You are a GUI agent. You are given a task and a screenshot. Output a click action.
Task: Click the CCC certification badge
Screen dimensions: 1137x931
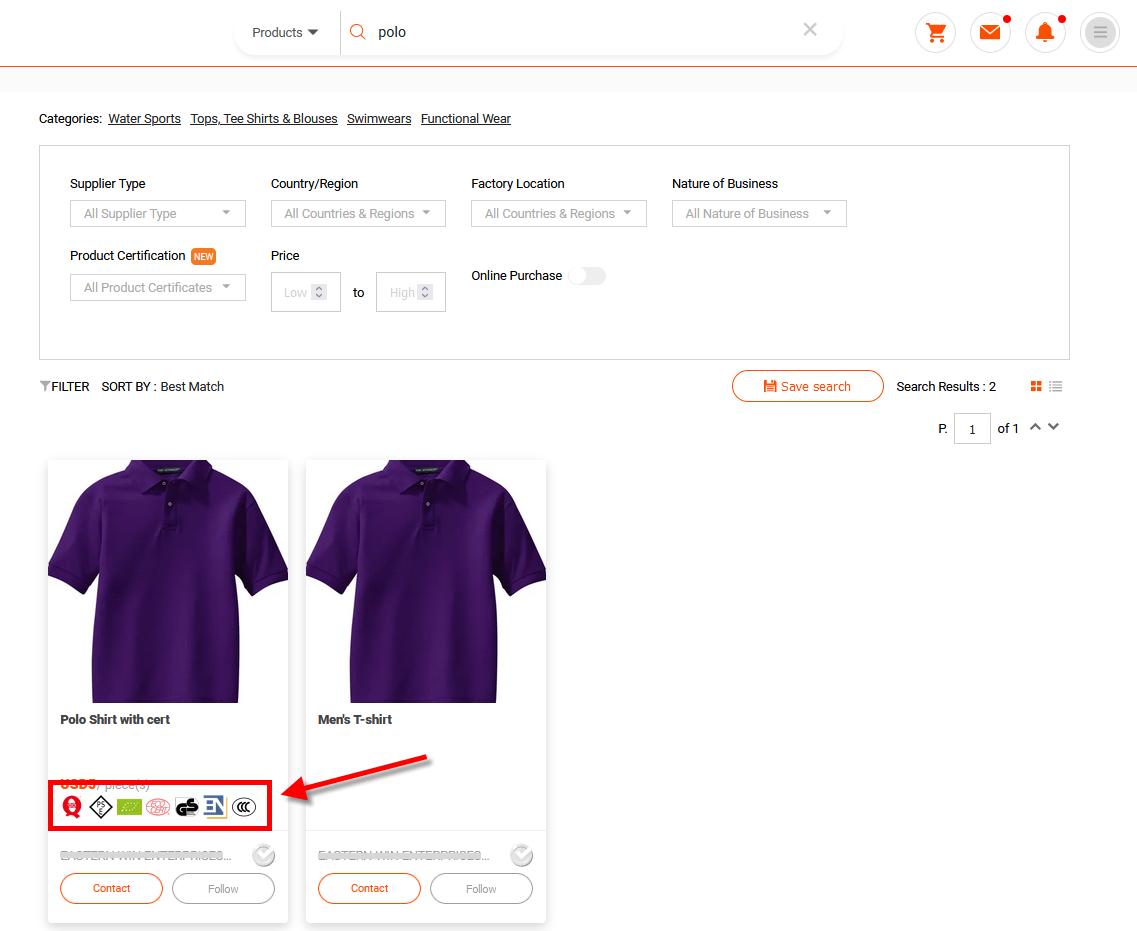coord(244,806)
